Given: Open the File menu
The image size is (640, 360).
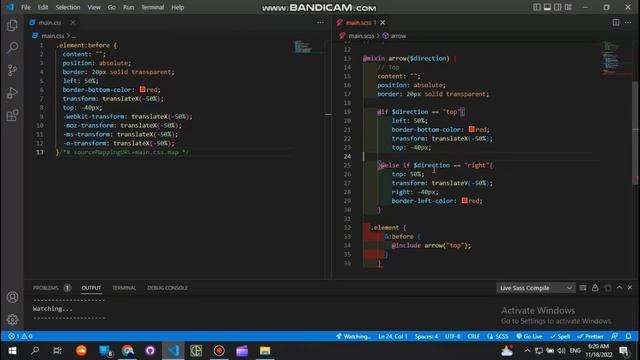Looking at the screenshot, I should (x=26, y=7).
